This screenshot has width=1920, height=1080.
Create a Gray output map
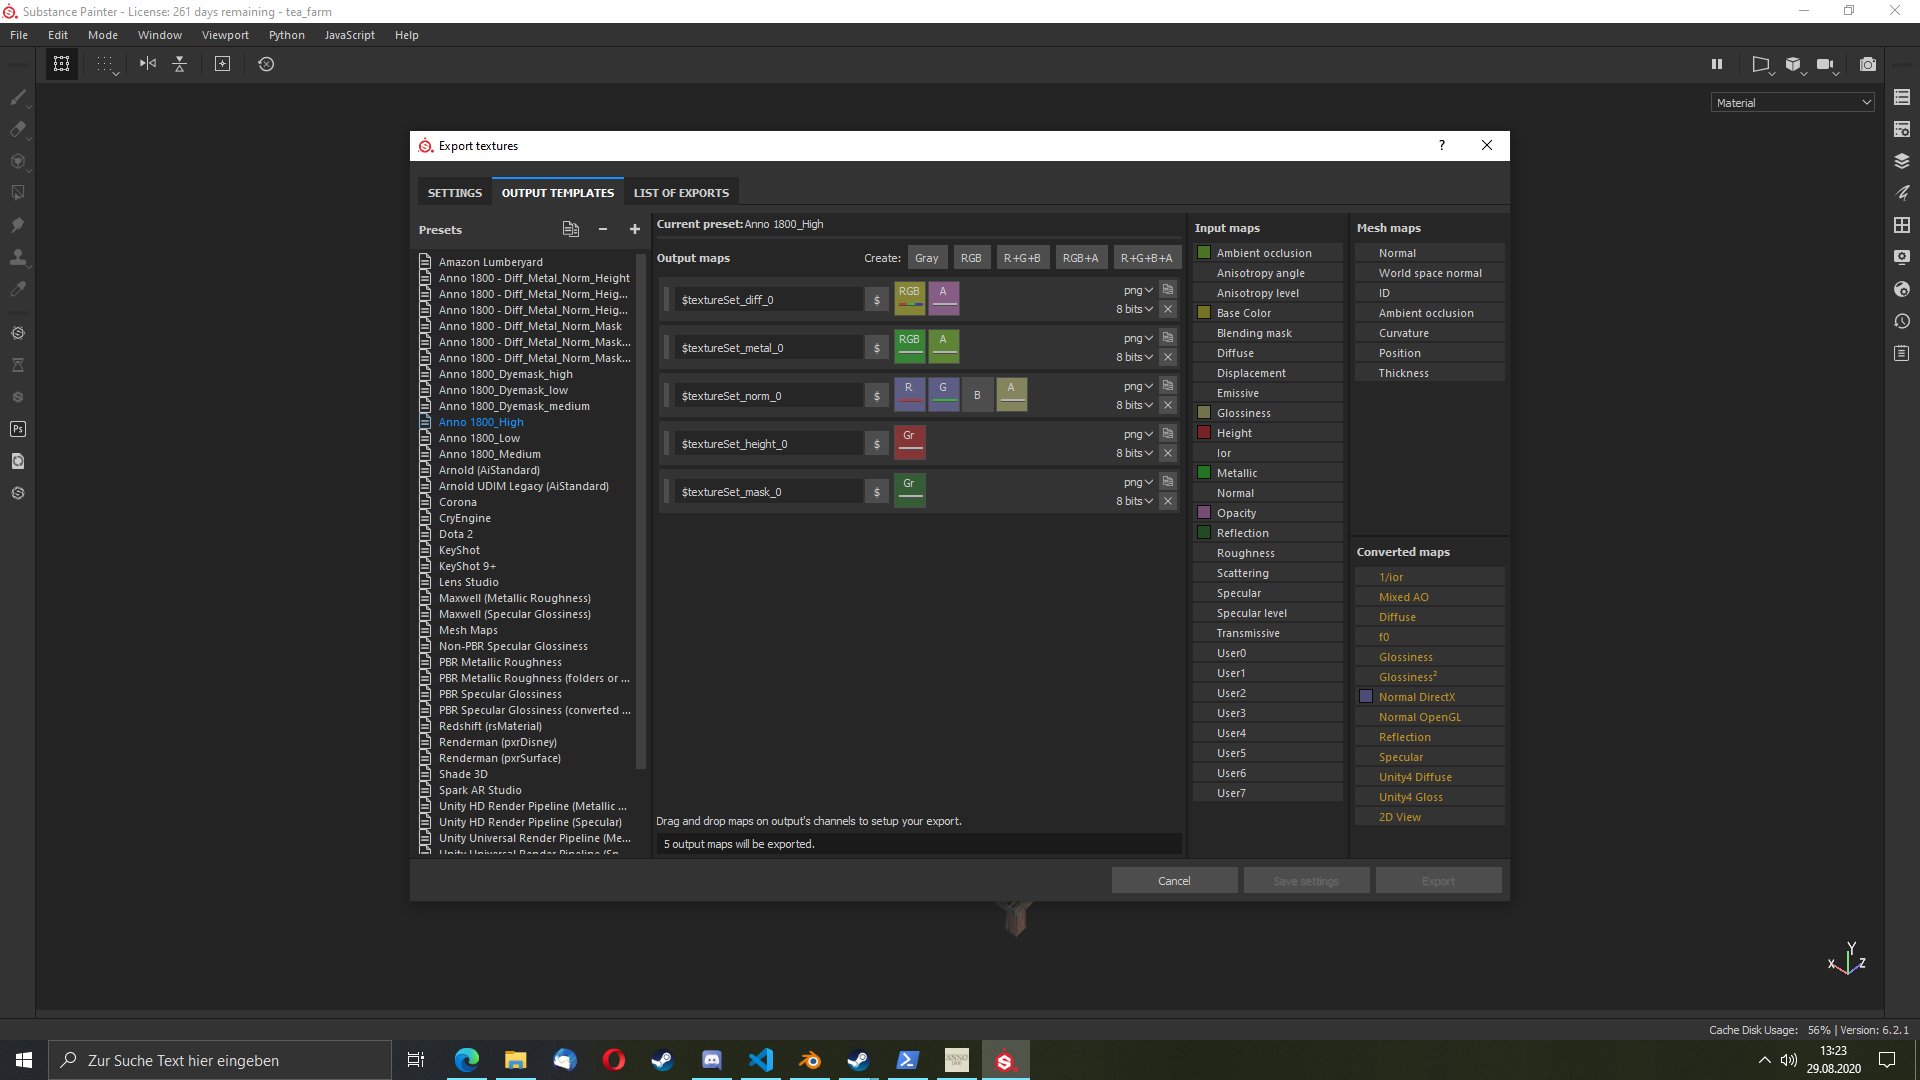tap(927, 258)
